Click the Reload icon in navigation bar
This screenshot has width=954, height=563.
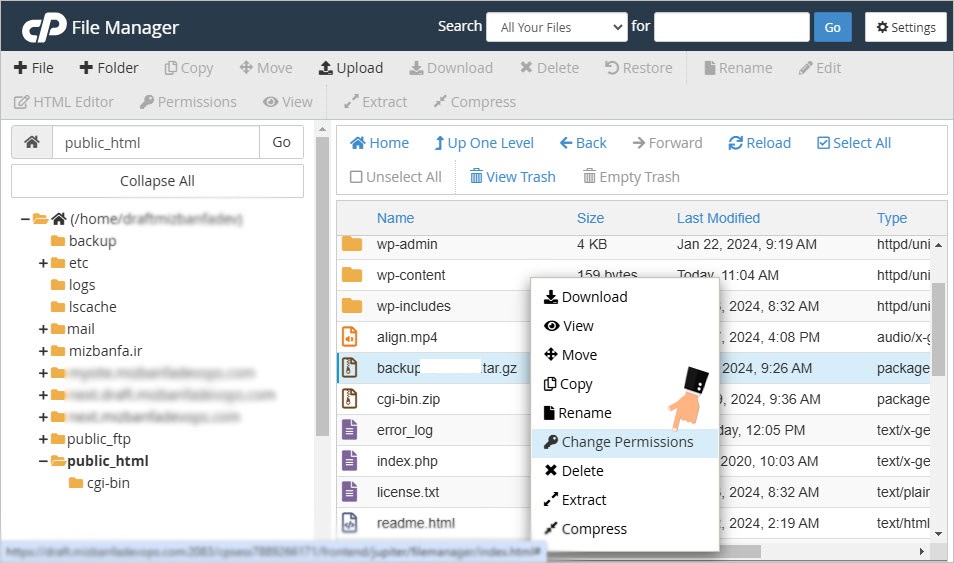coord(736,143)
